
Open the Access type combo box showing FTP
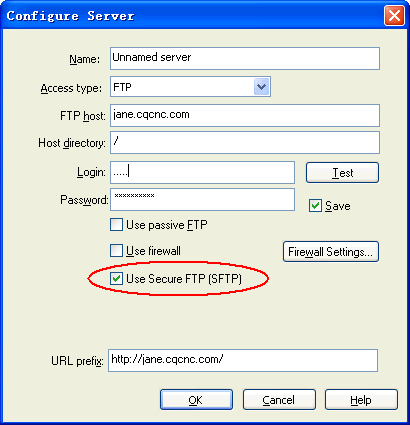point(190,87)
